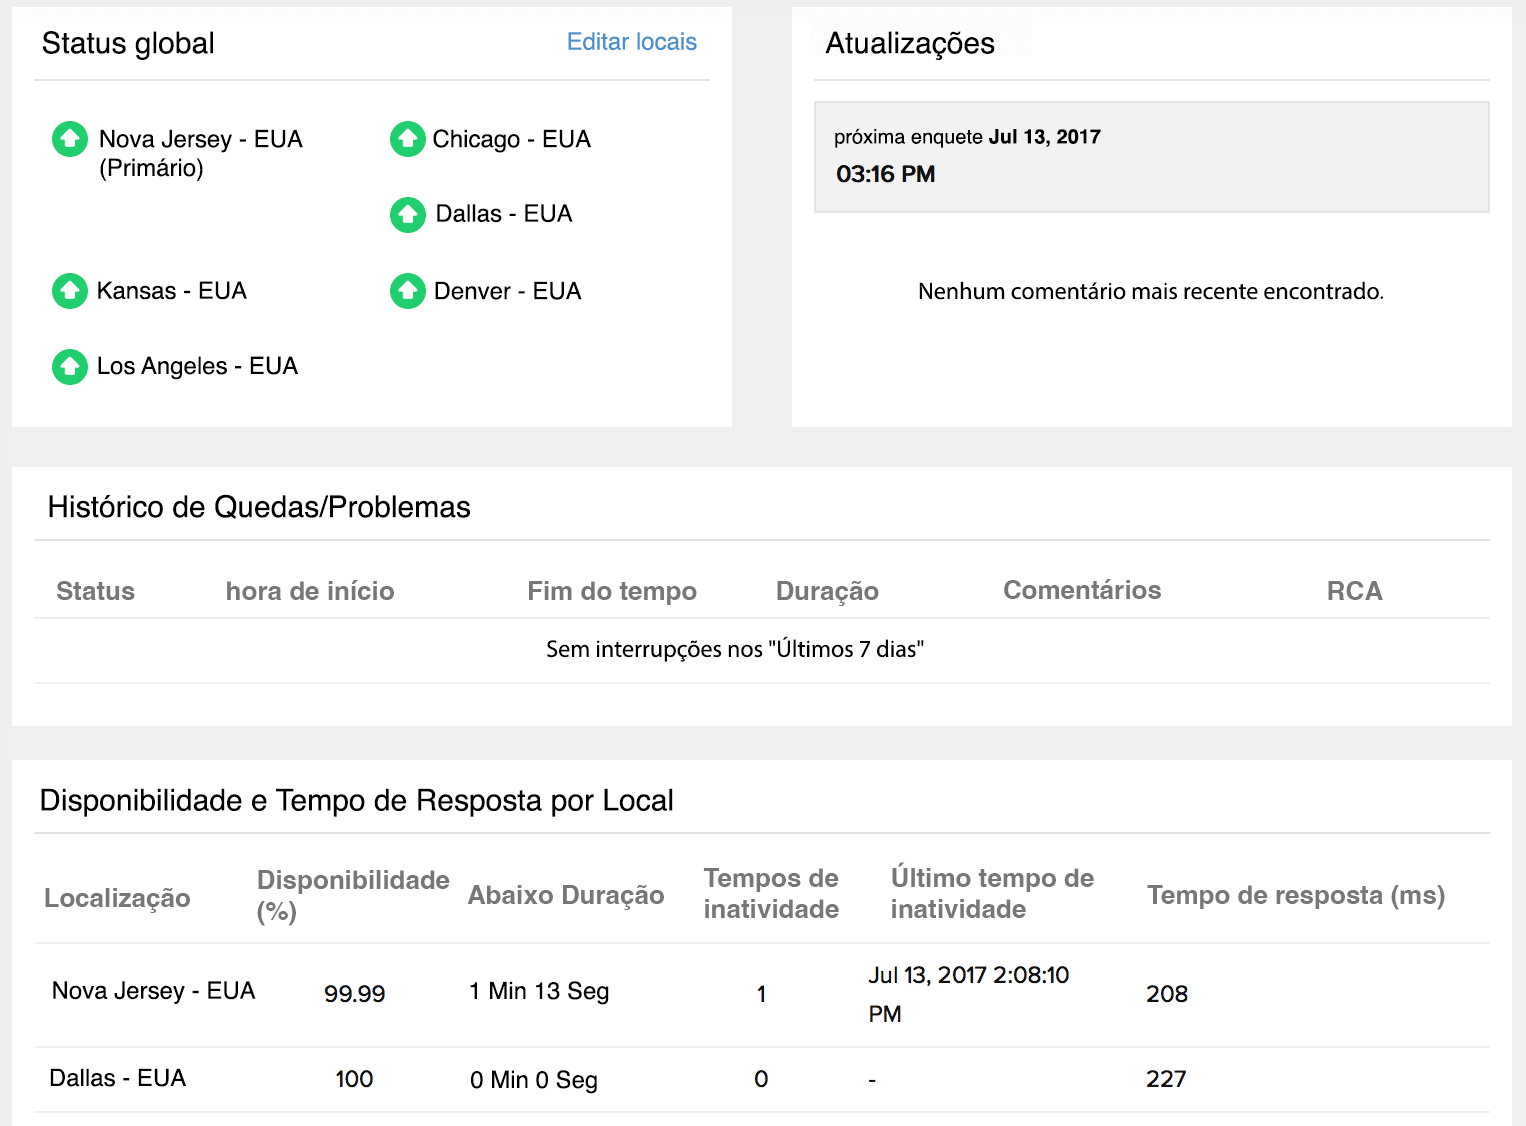Click the Kansas green up-status icon
Image resolution: width=1526 pixels, height=1126 pixels.
coord(70,291)
